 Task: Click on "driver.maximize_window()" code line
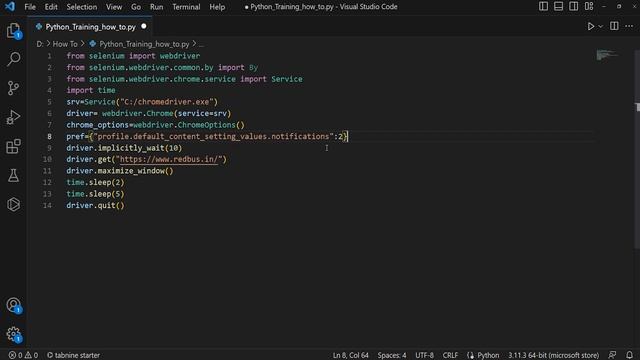pyautogui.click(x=120, y=171)
